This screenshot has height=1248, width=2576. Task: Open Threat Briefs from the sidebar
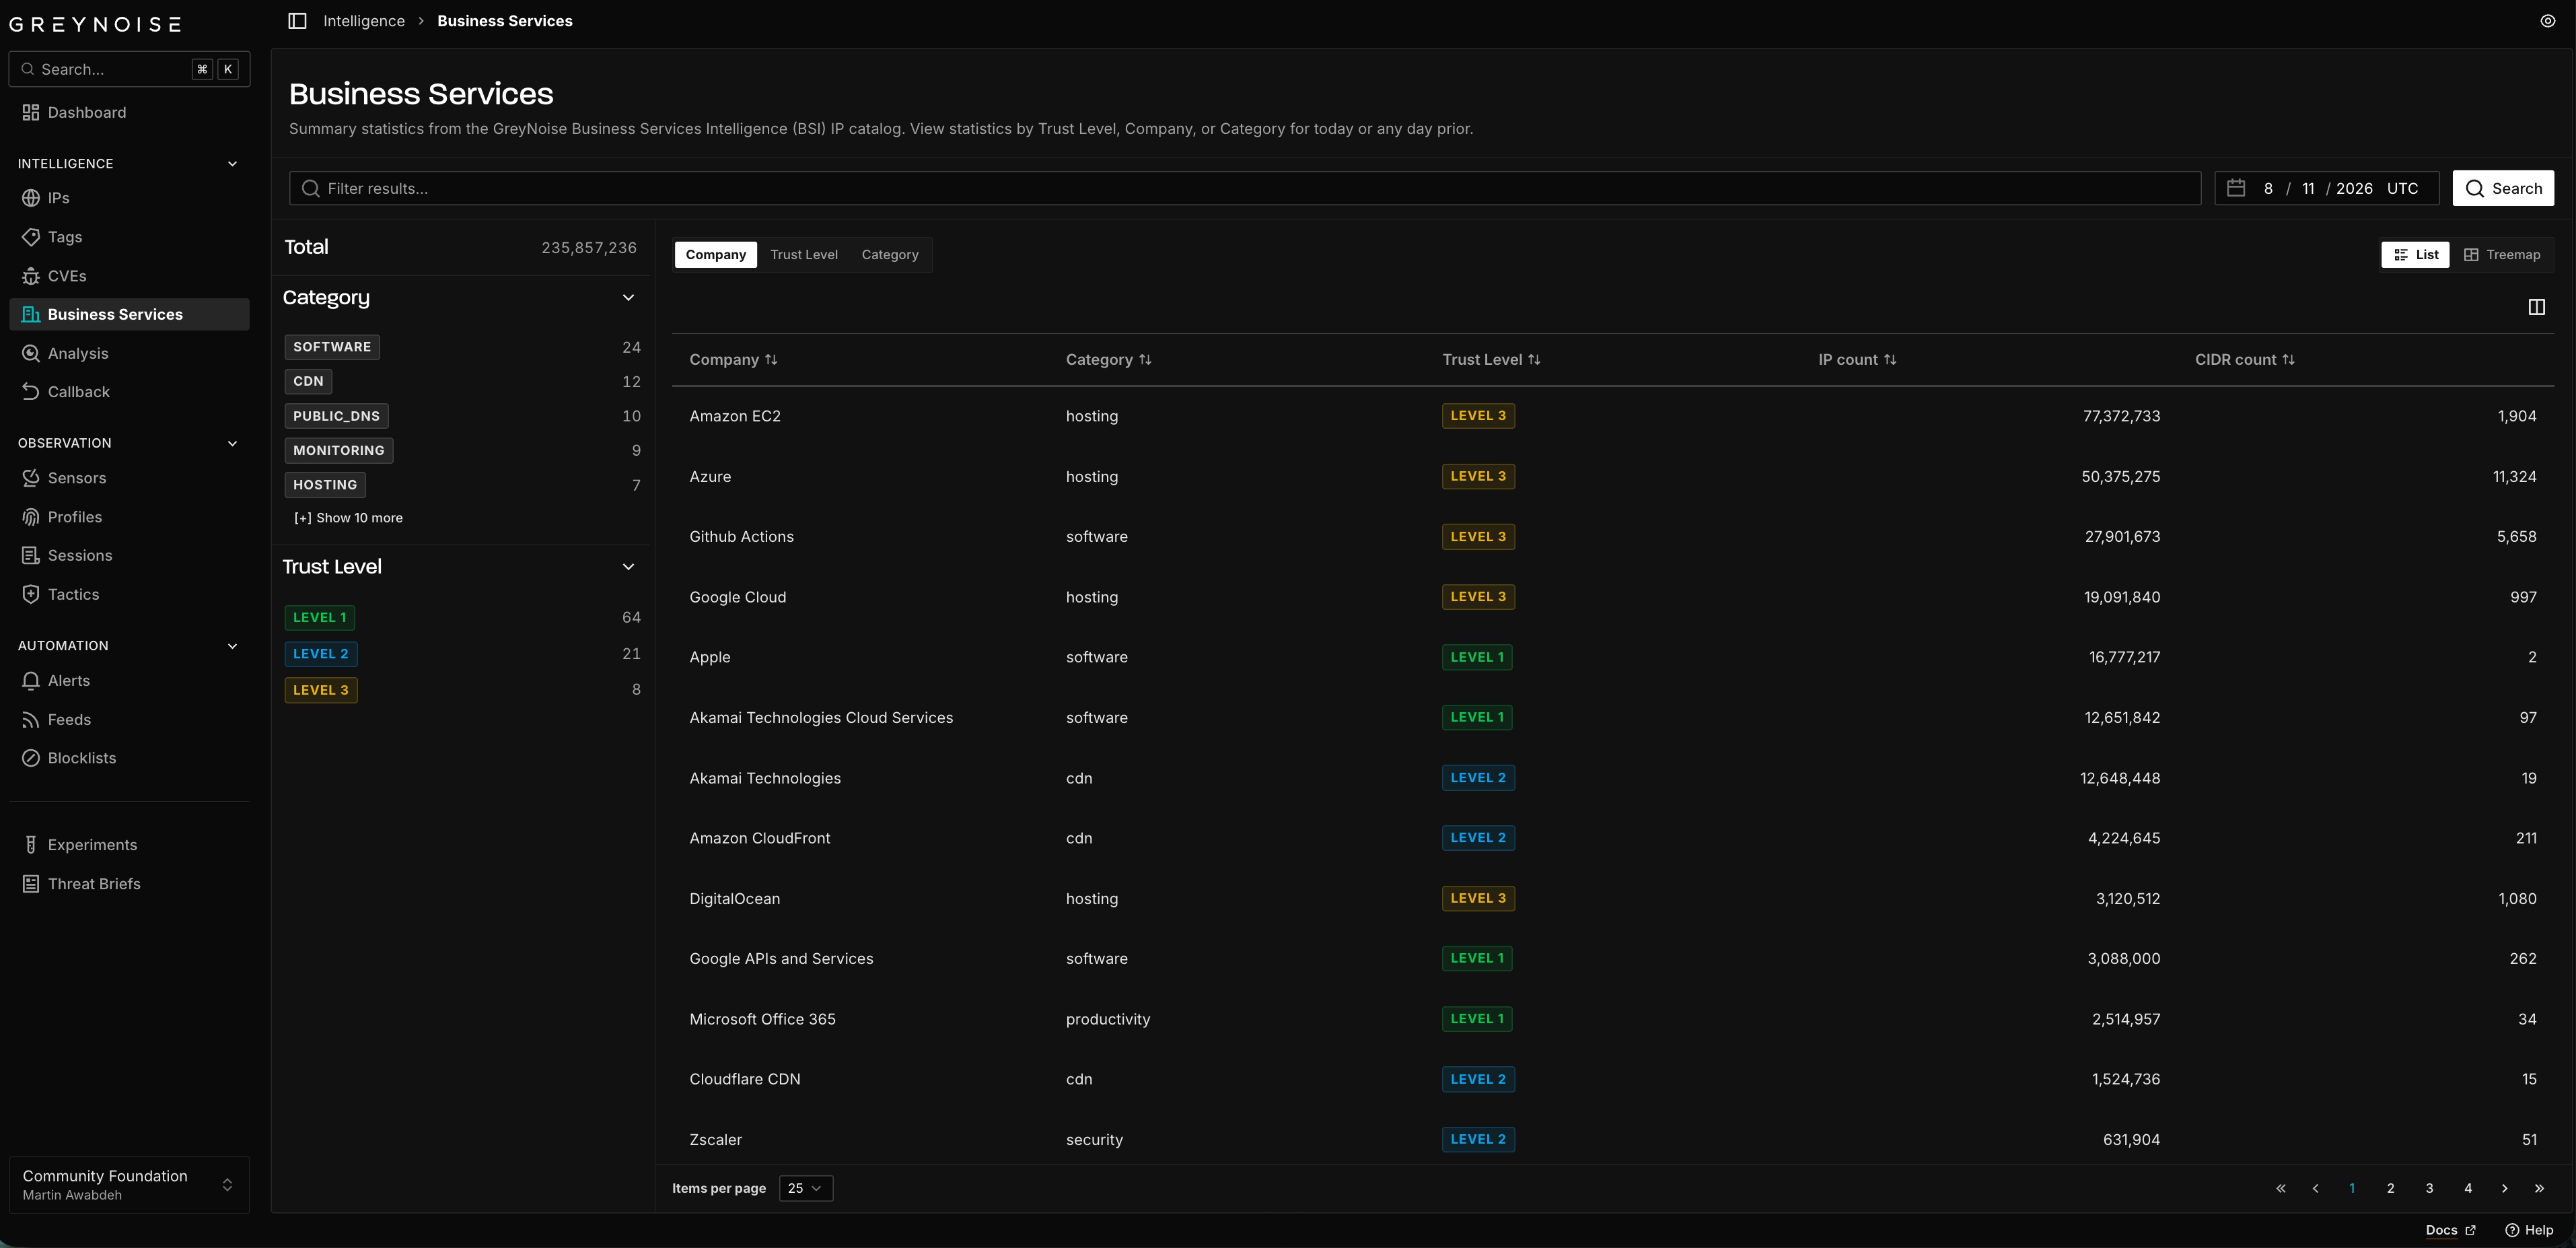coord(129,884)
